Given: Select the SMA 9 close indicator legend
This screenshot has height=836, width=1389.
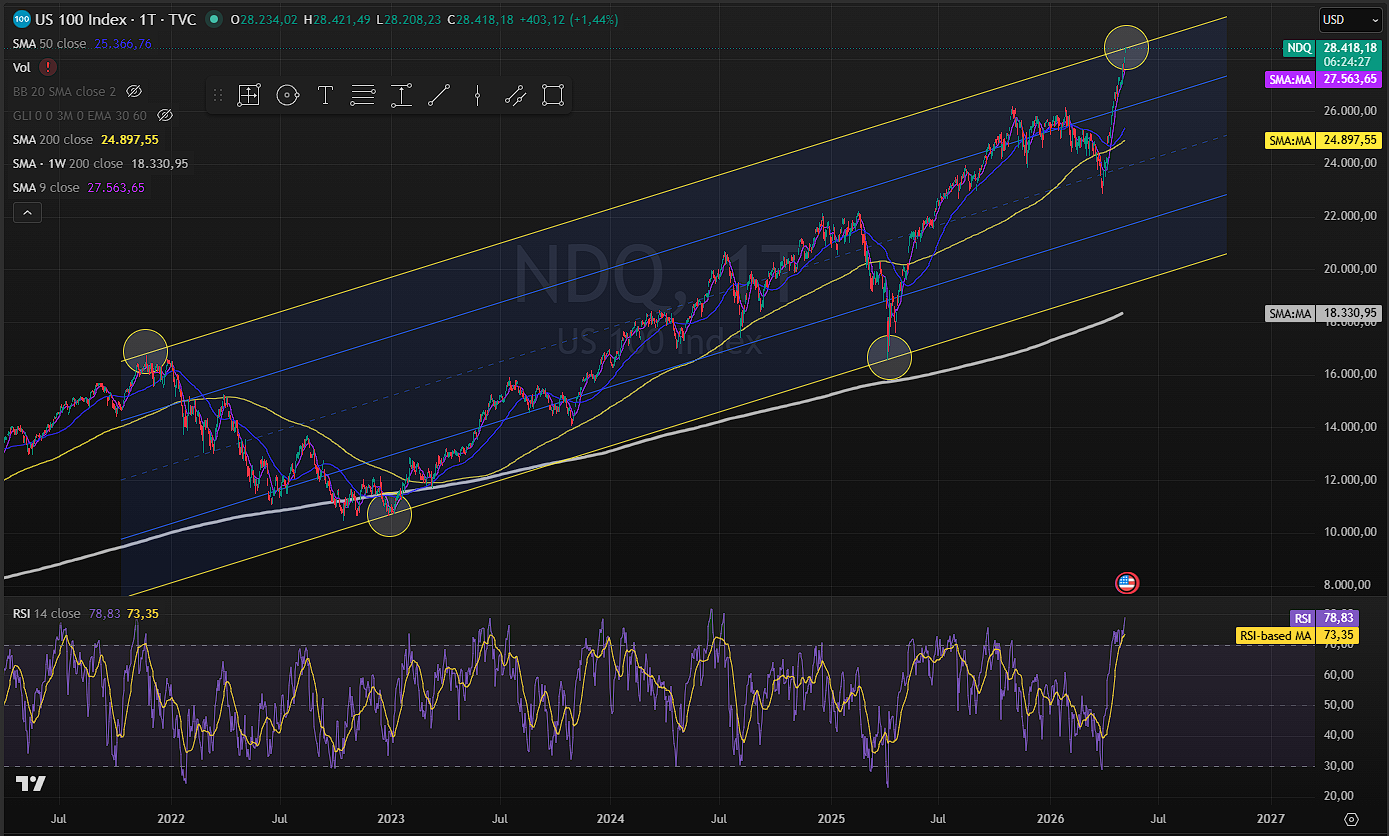Looking at the screenshot, I should point(46,187).
